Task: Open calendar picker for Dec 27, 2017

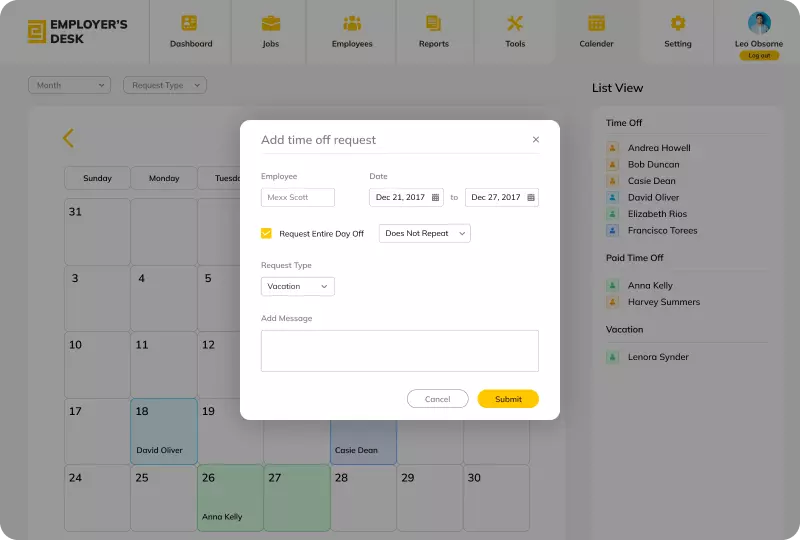Action: point(531,198)
